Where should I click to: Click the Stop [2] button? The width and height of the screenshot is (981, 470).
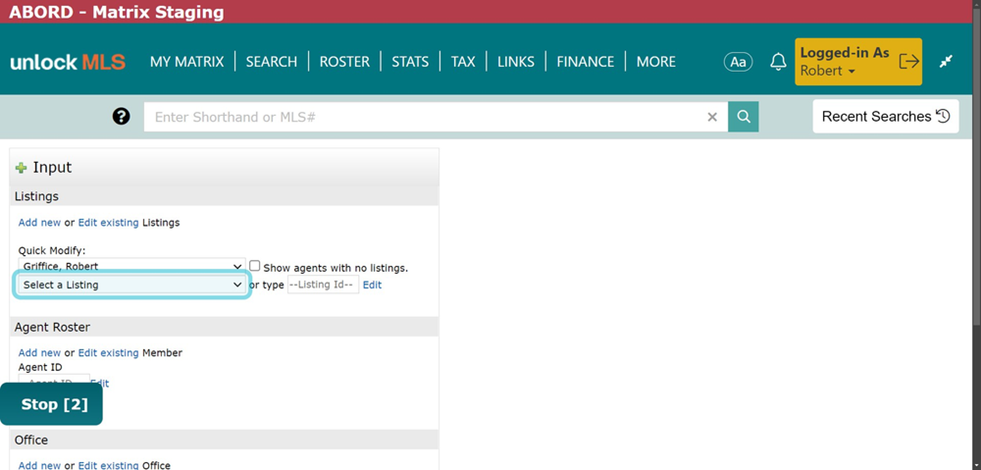(x=51, y=404)
